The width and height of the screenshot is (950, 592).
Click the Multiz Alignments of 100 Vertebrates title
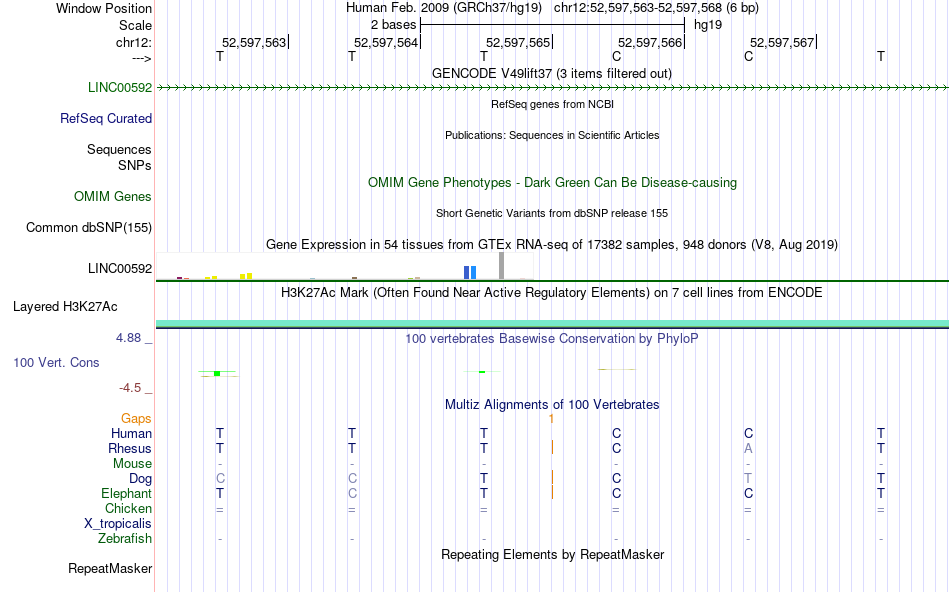[x=552, y=404]
